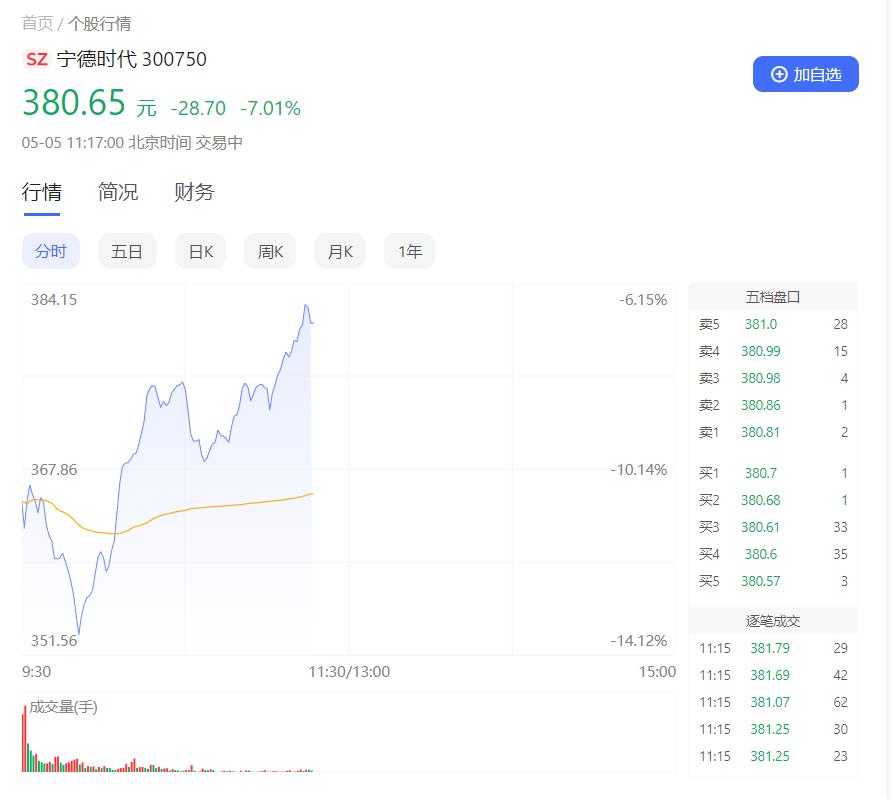This screenshot has height=799, width=891.
Task: Click 买5 price 380.57
Action: click(x=761, y=581)
